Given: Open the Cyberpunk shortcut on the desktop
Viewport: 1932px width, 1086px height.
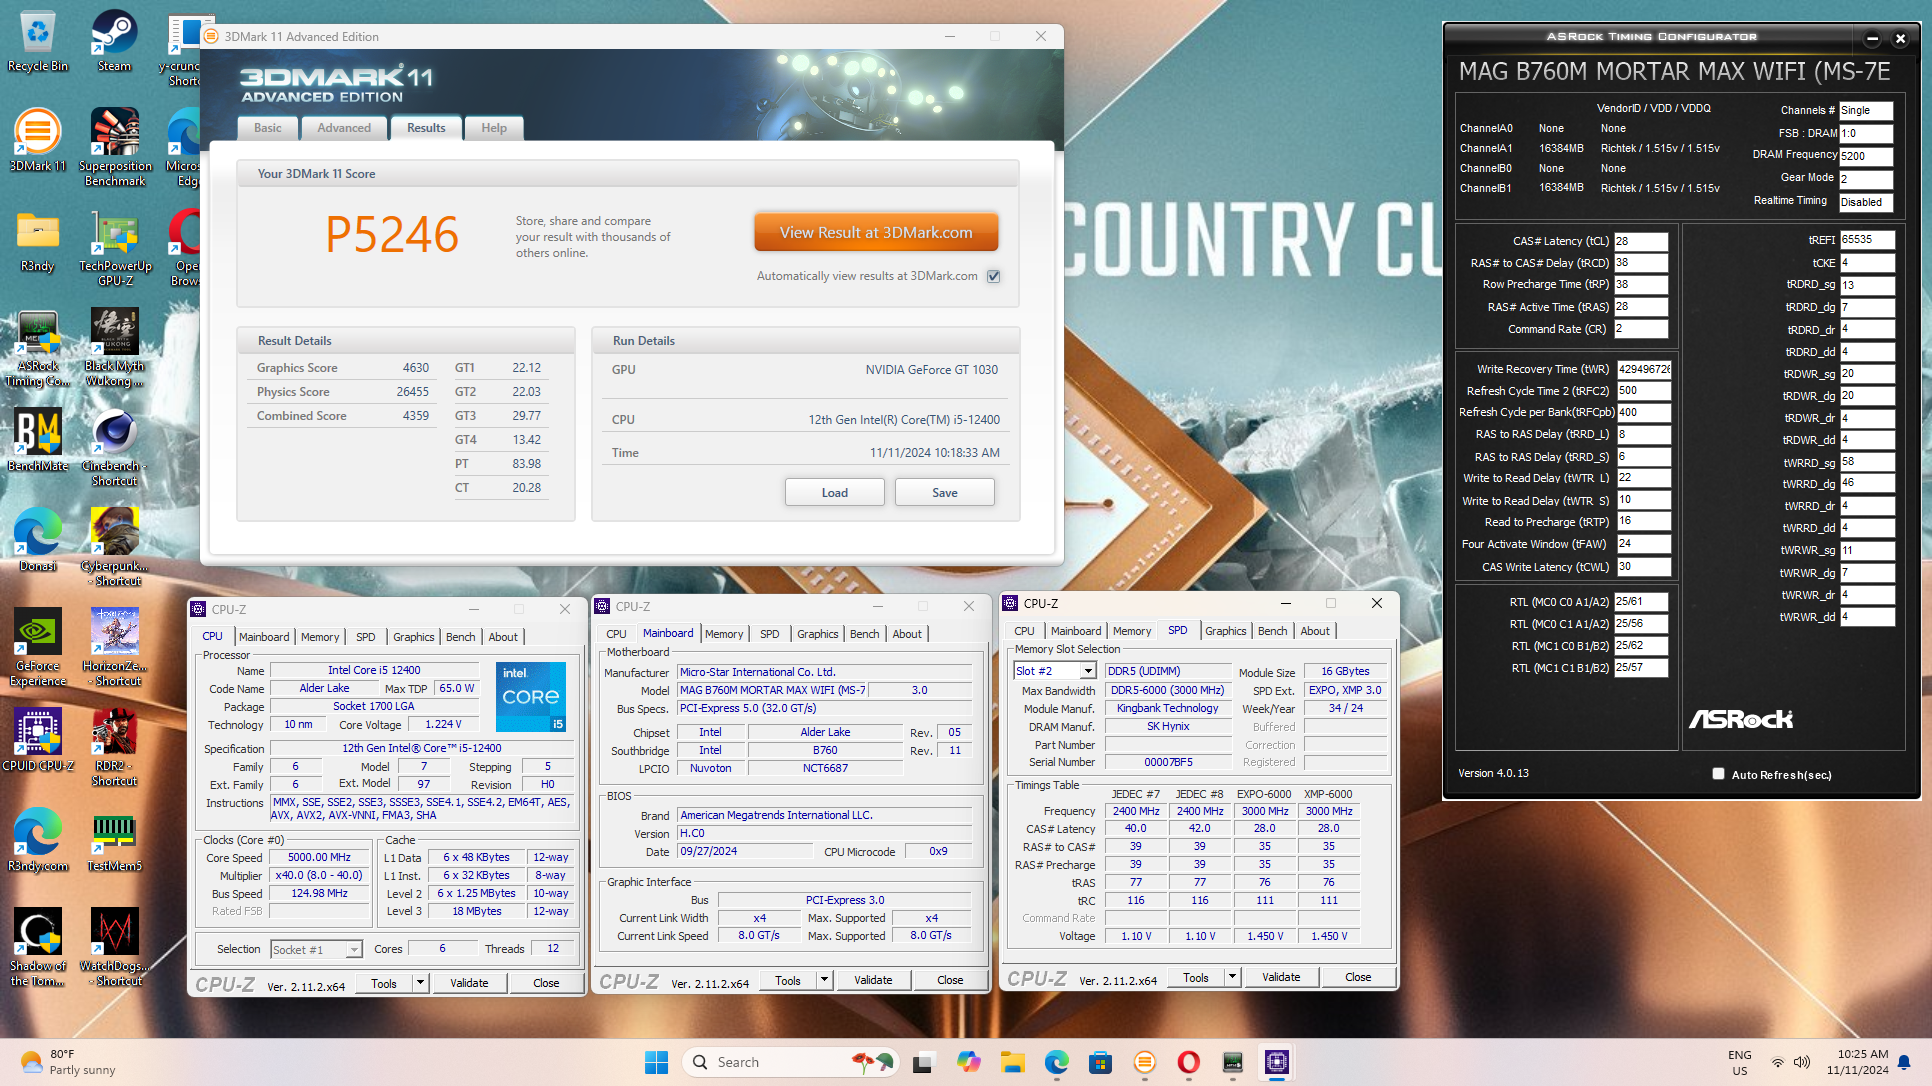Looking at the screenshot, I should pyautogui.click(x=115, y=547).
